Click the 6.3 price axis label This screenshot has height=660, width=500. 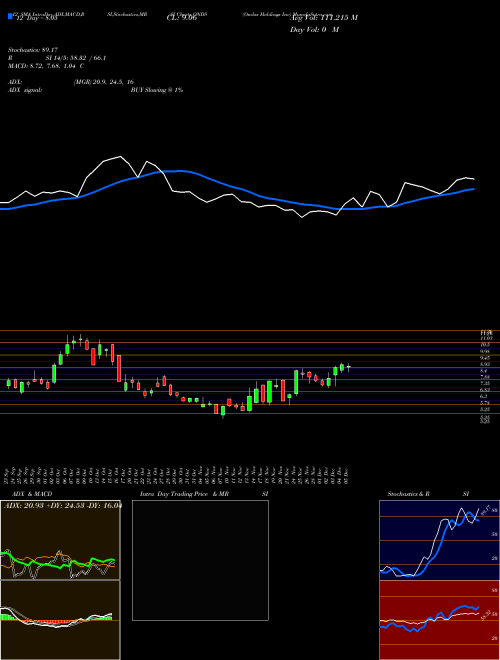[483, 396]
